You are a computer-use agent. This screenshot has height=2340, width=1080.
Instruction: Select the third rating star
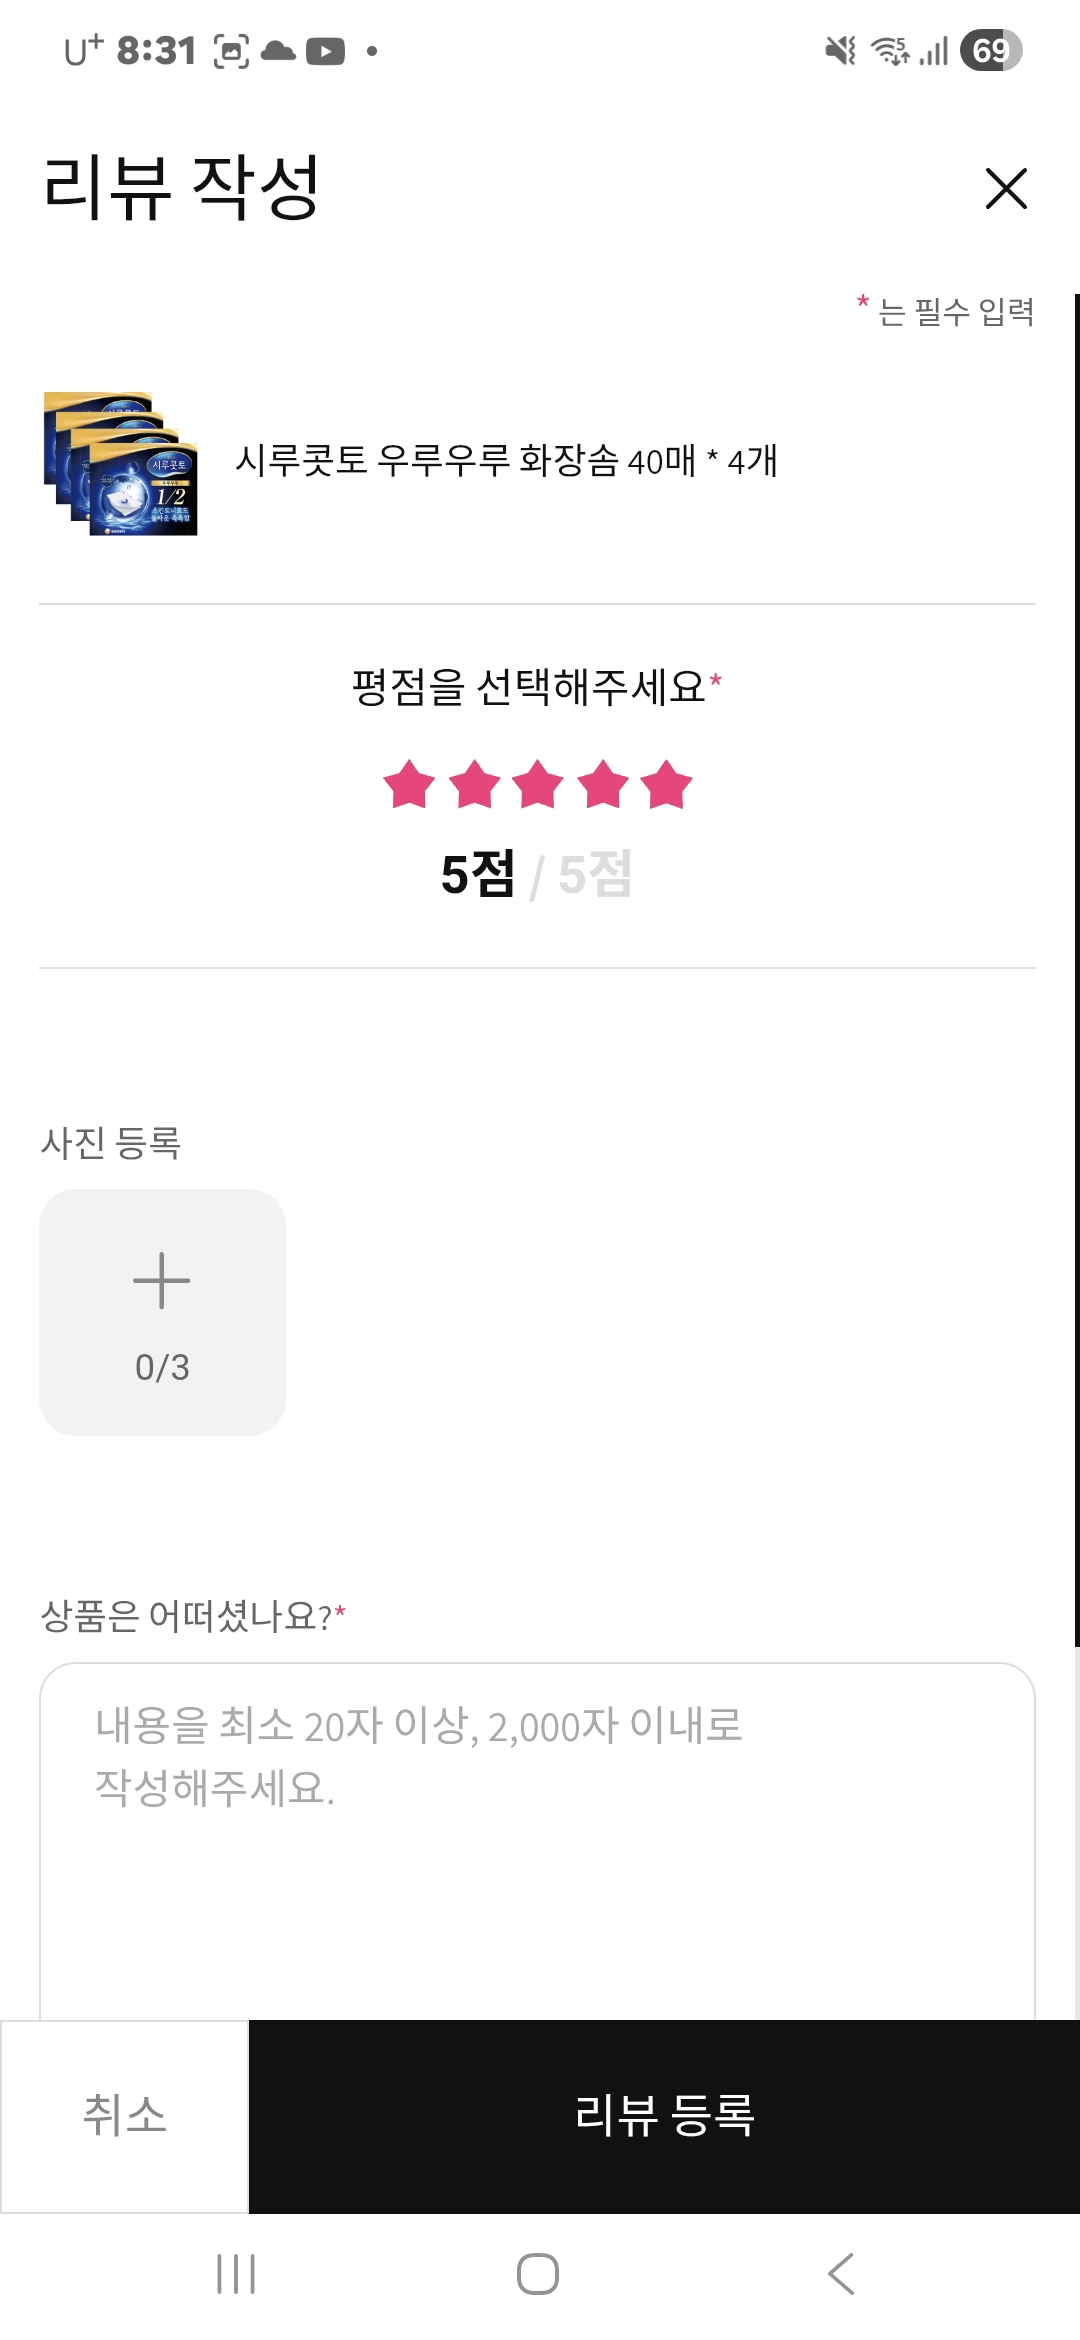(538, 784)
